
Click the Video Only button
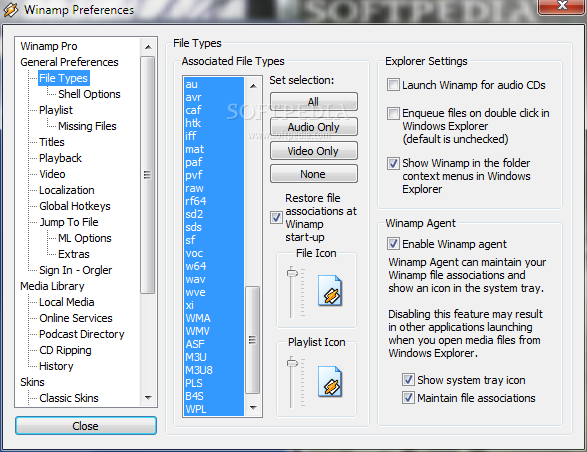click(314, 151)
